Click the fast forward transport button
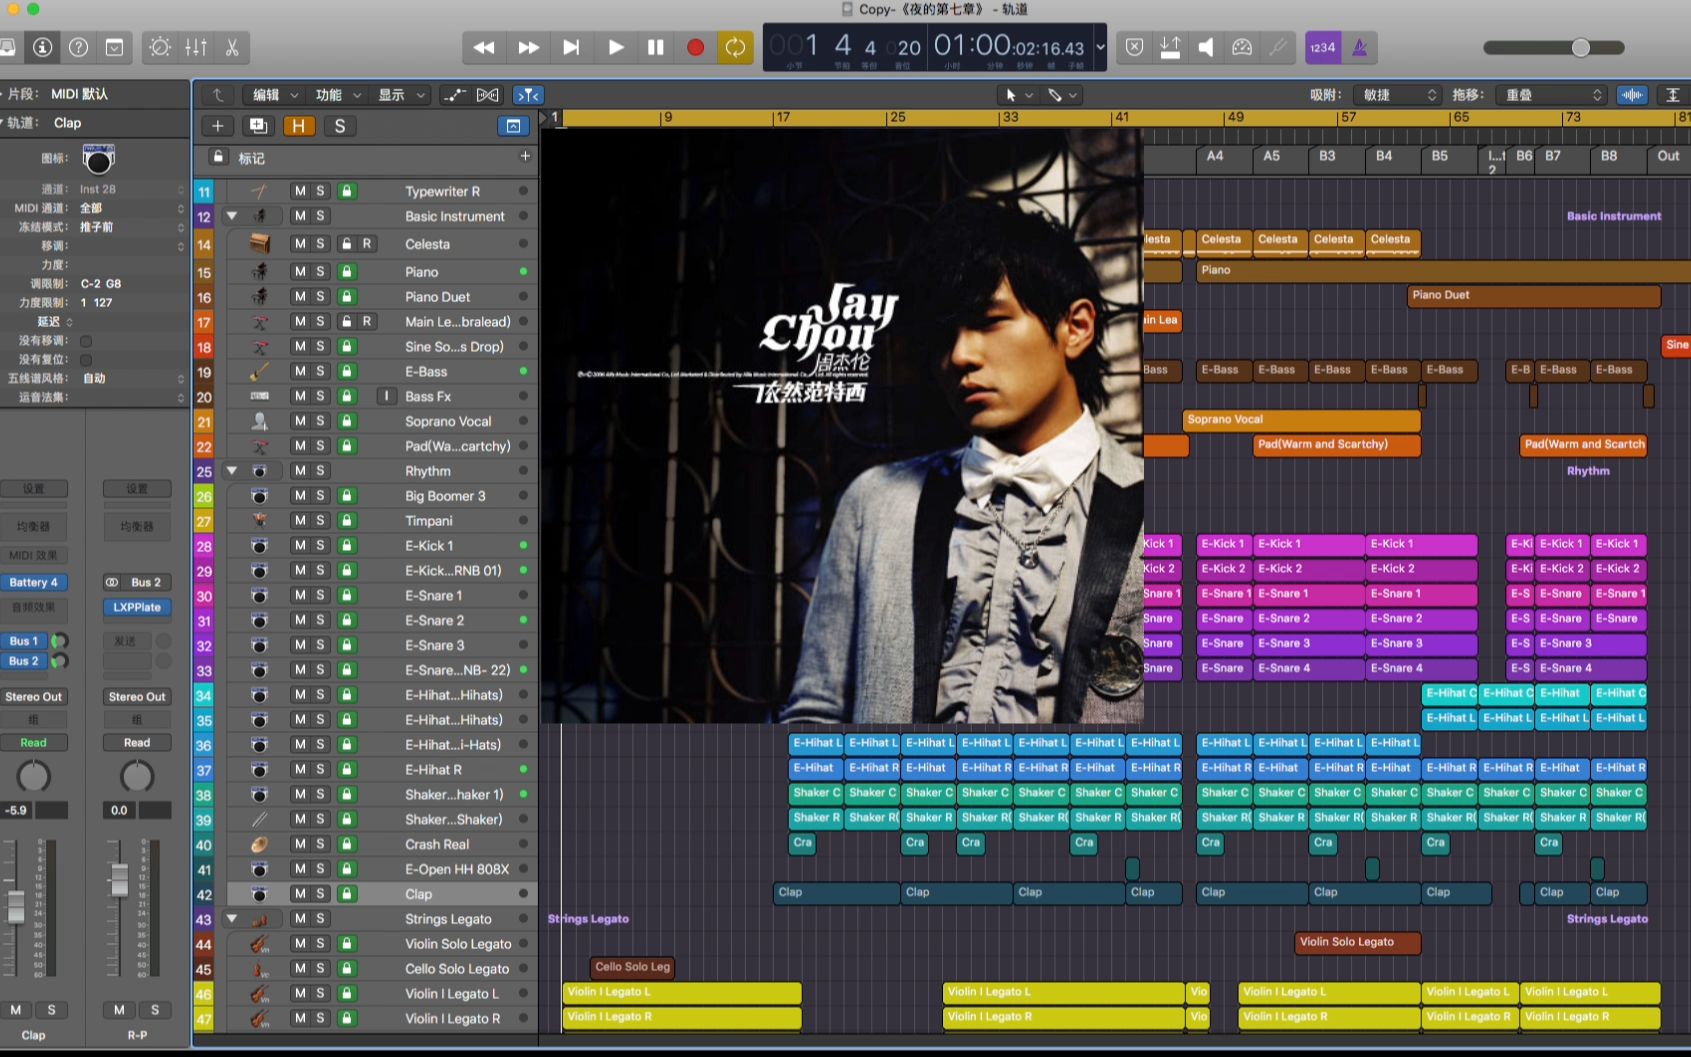This screenshot has width=1691, height=1057. (x=528, y=47)
